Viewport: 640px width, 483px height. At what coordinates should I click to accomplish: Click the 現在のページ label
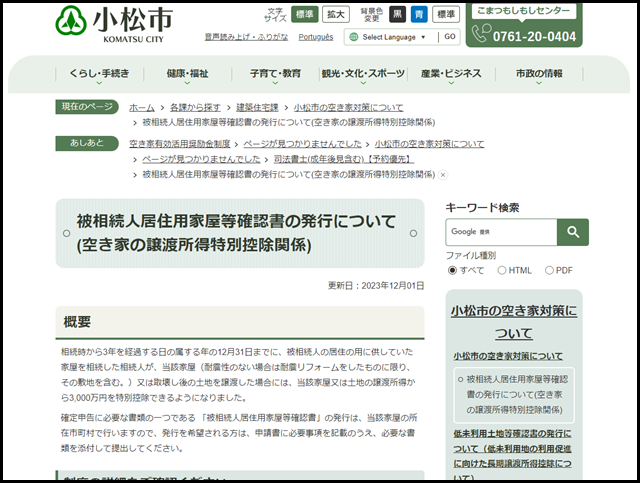[x=87, y=107]
